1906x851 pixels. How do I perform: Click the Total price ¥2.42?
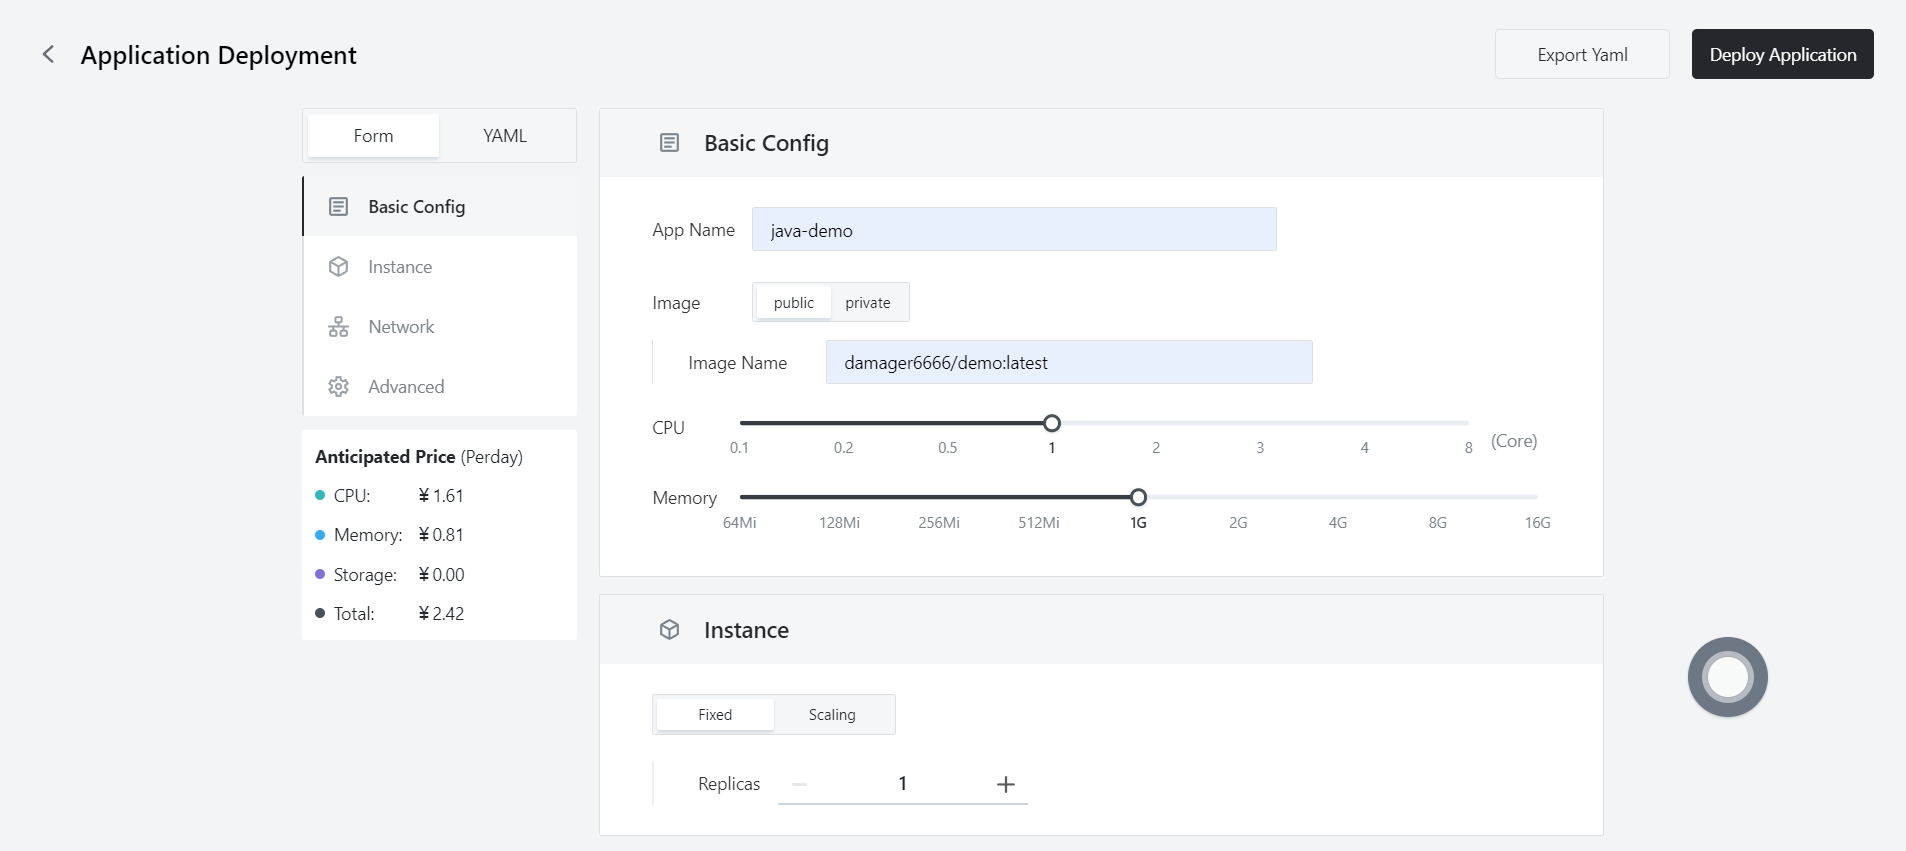[441, 614]
